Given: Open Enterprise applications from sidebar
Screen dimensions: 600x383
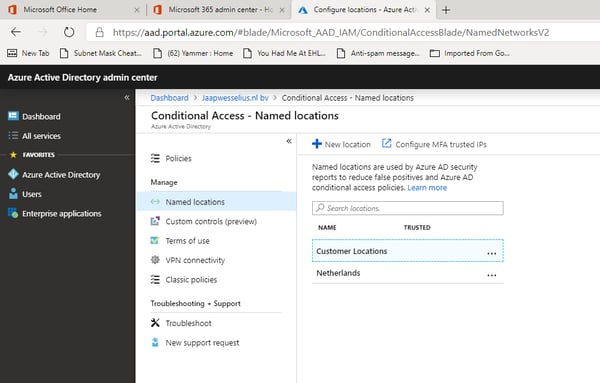Looking at the screenshot, I should pos(62,214).
